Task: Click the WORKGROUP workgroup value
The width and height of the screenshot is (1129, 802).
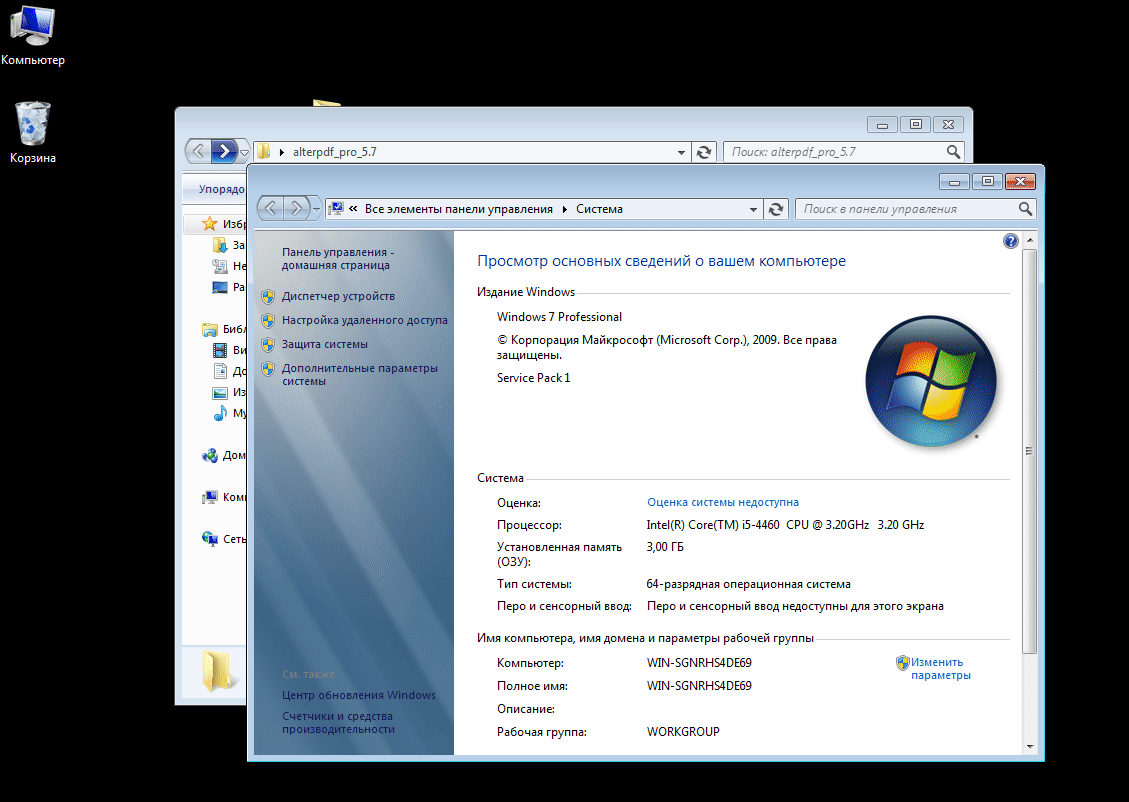Action: [x=683, y=732]
